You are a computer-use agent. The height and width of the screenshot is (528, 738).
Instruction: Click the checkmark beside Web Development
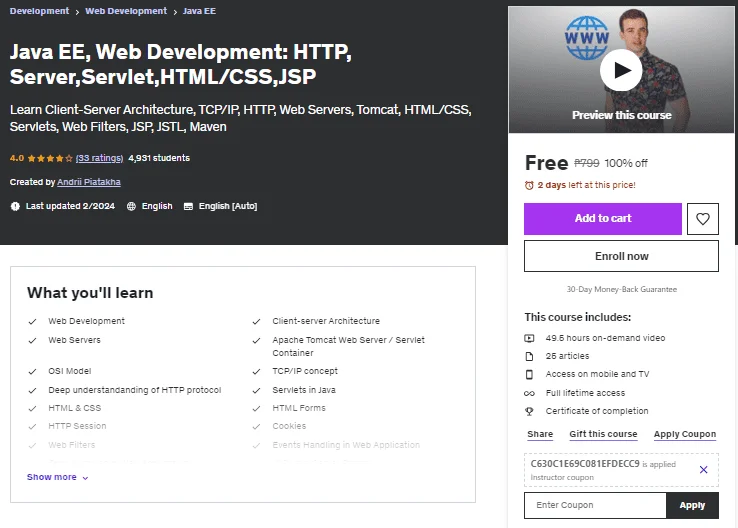(32, 321)
